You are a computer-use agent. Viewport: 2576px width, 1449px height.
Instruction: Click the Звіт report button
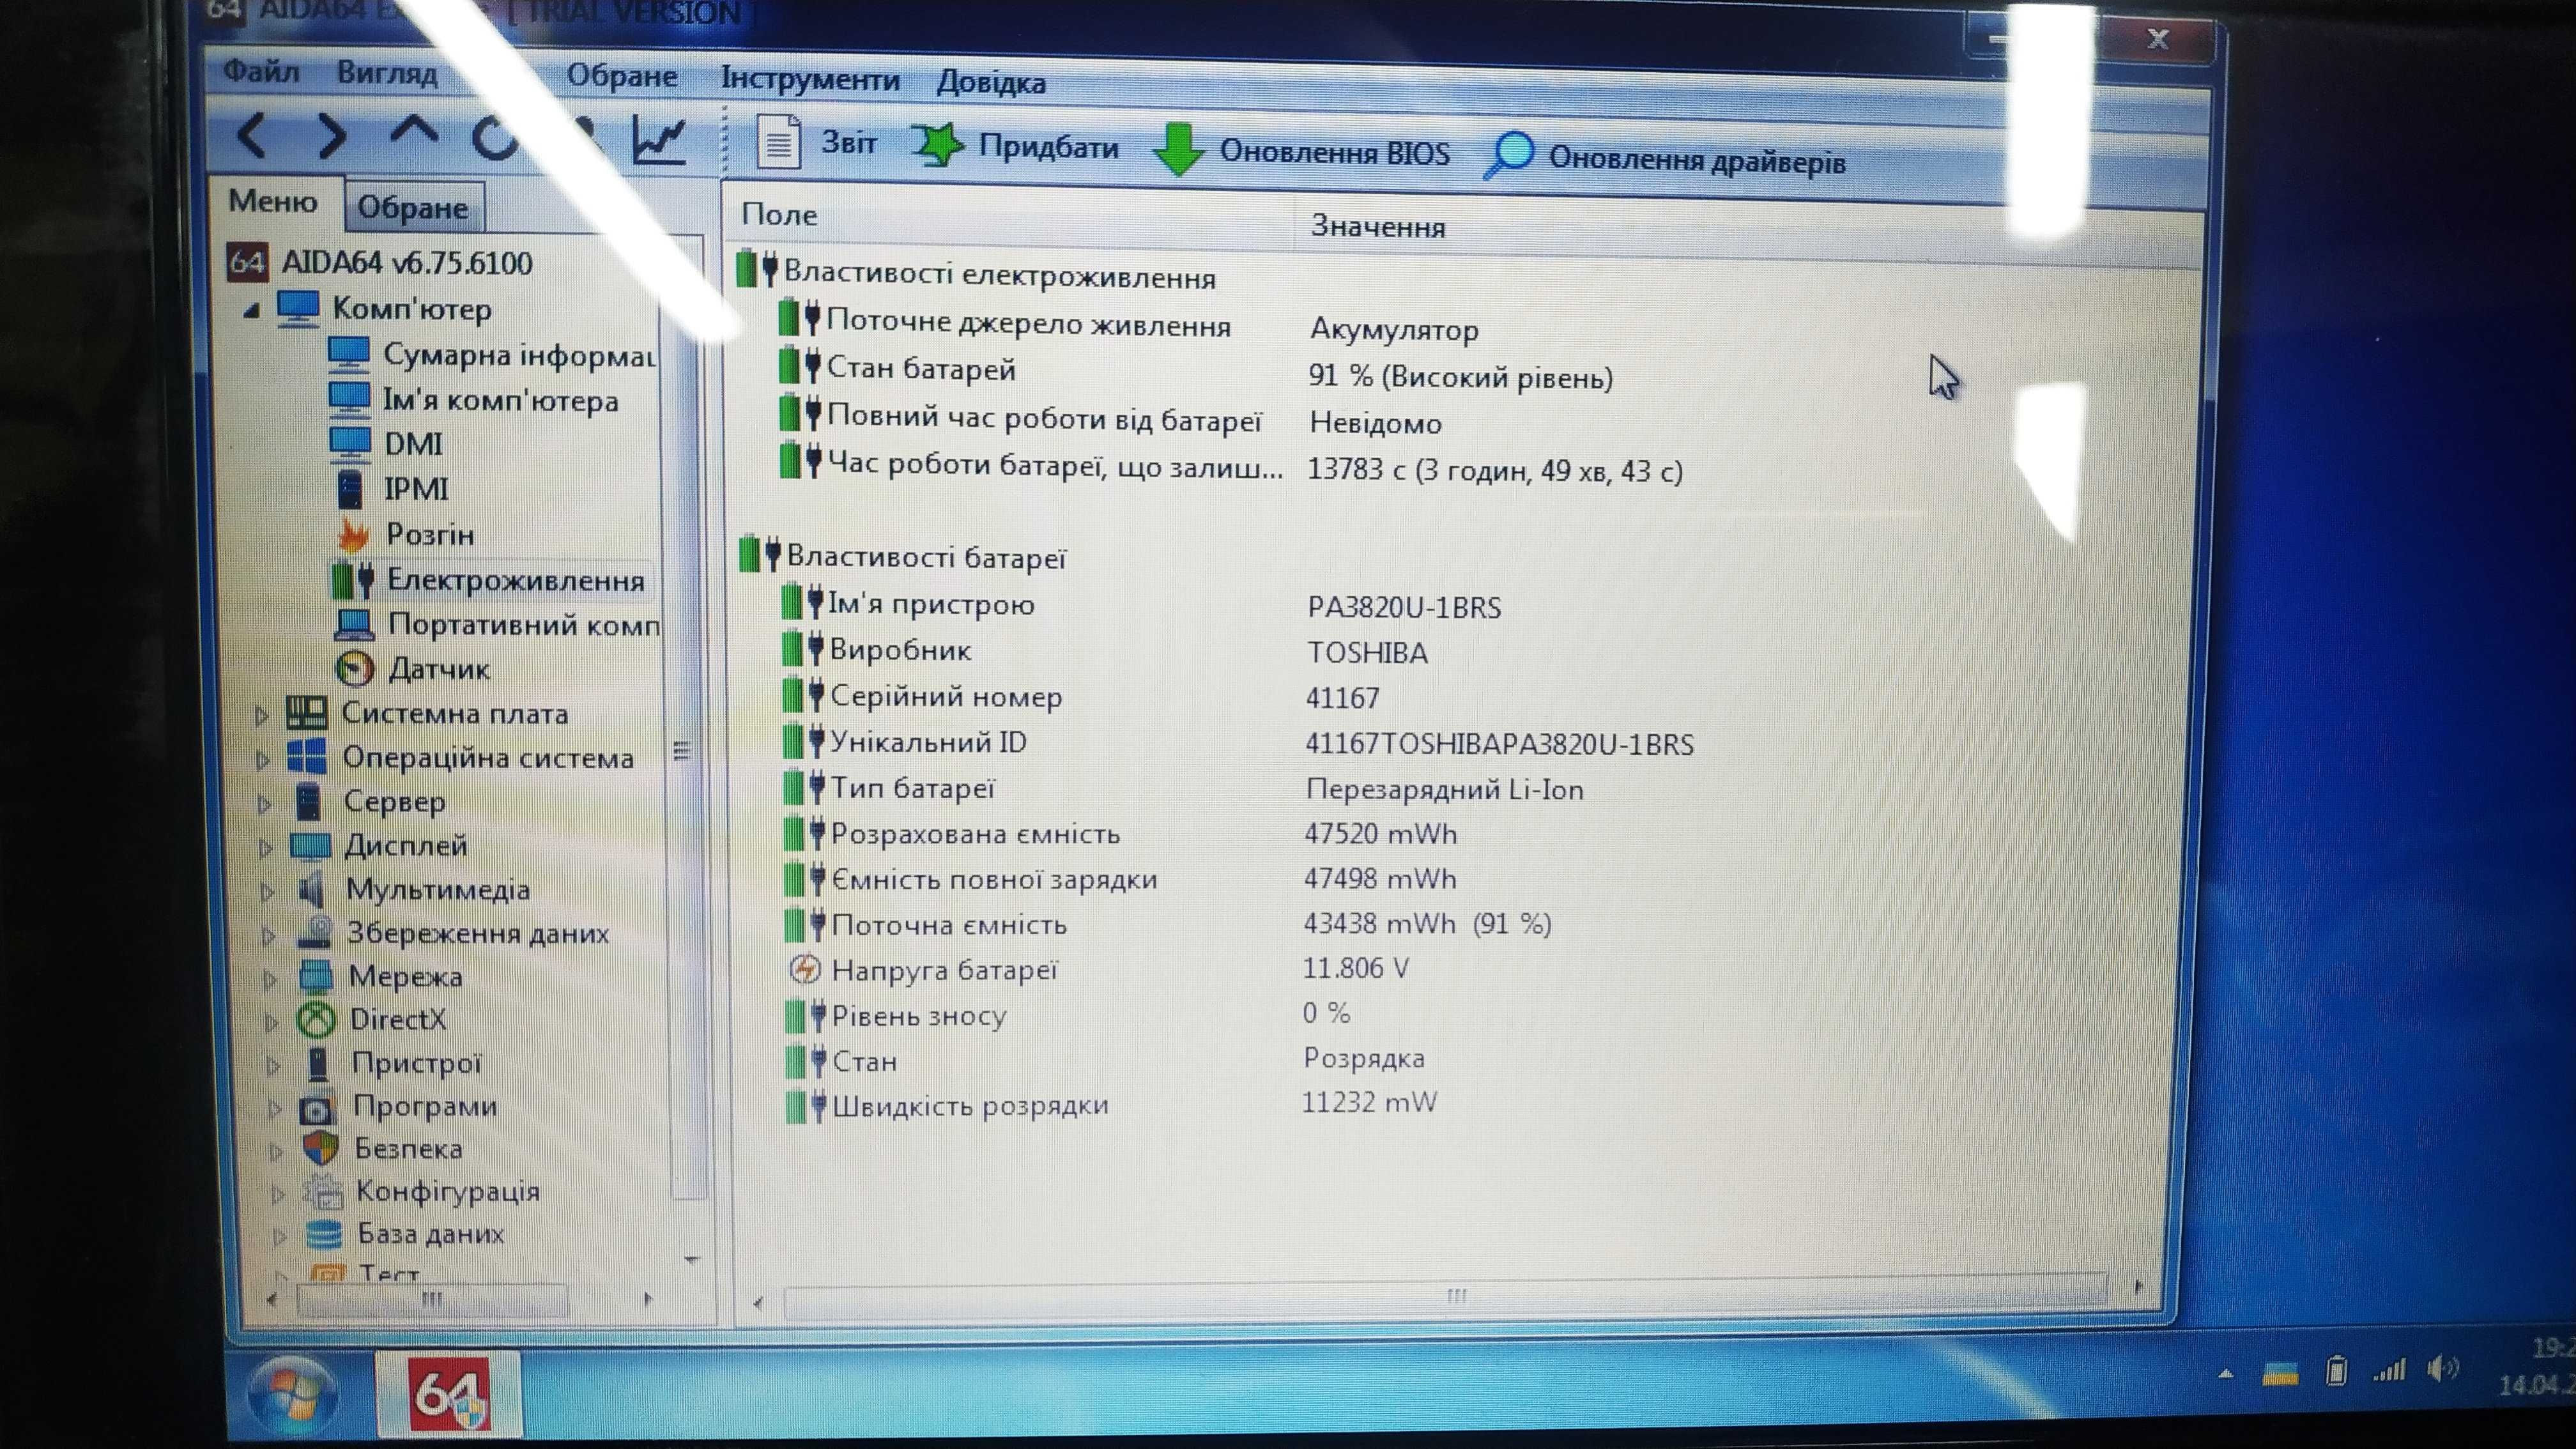tap(817, 143)
